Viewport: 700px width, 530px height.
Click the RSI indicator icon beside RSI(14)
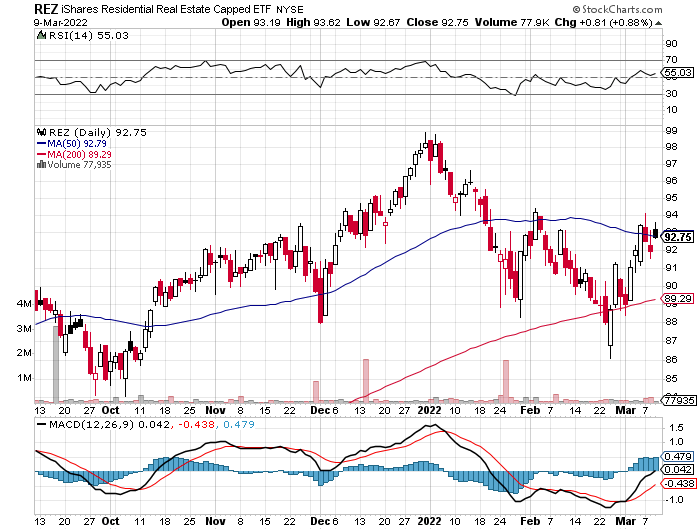[x=42, y=35]
